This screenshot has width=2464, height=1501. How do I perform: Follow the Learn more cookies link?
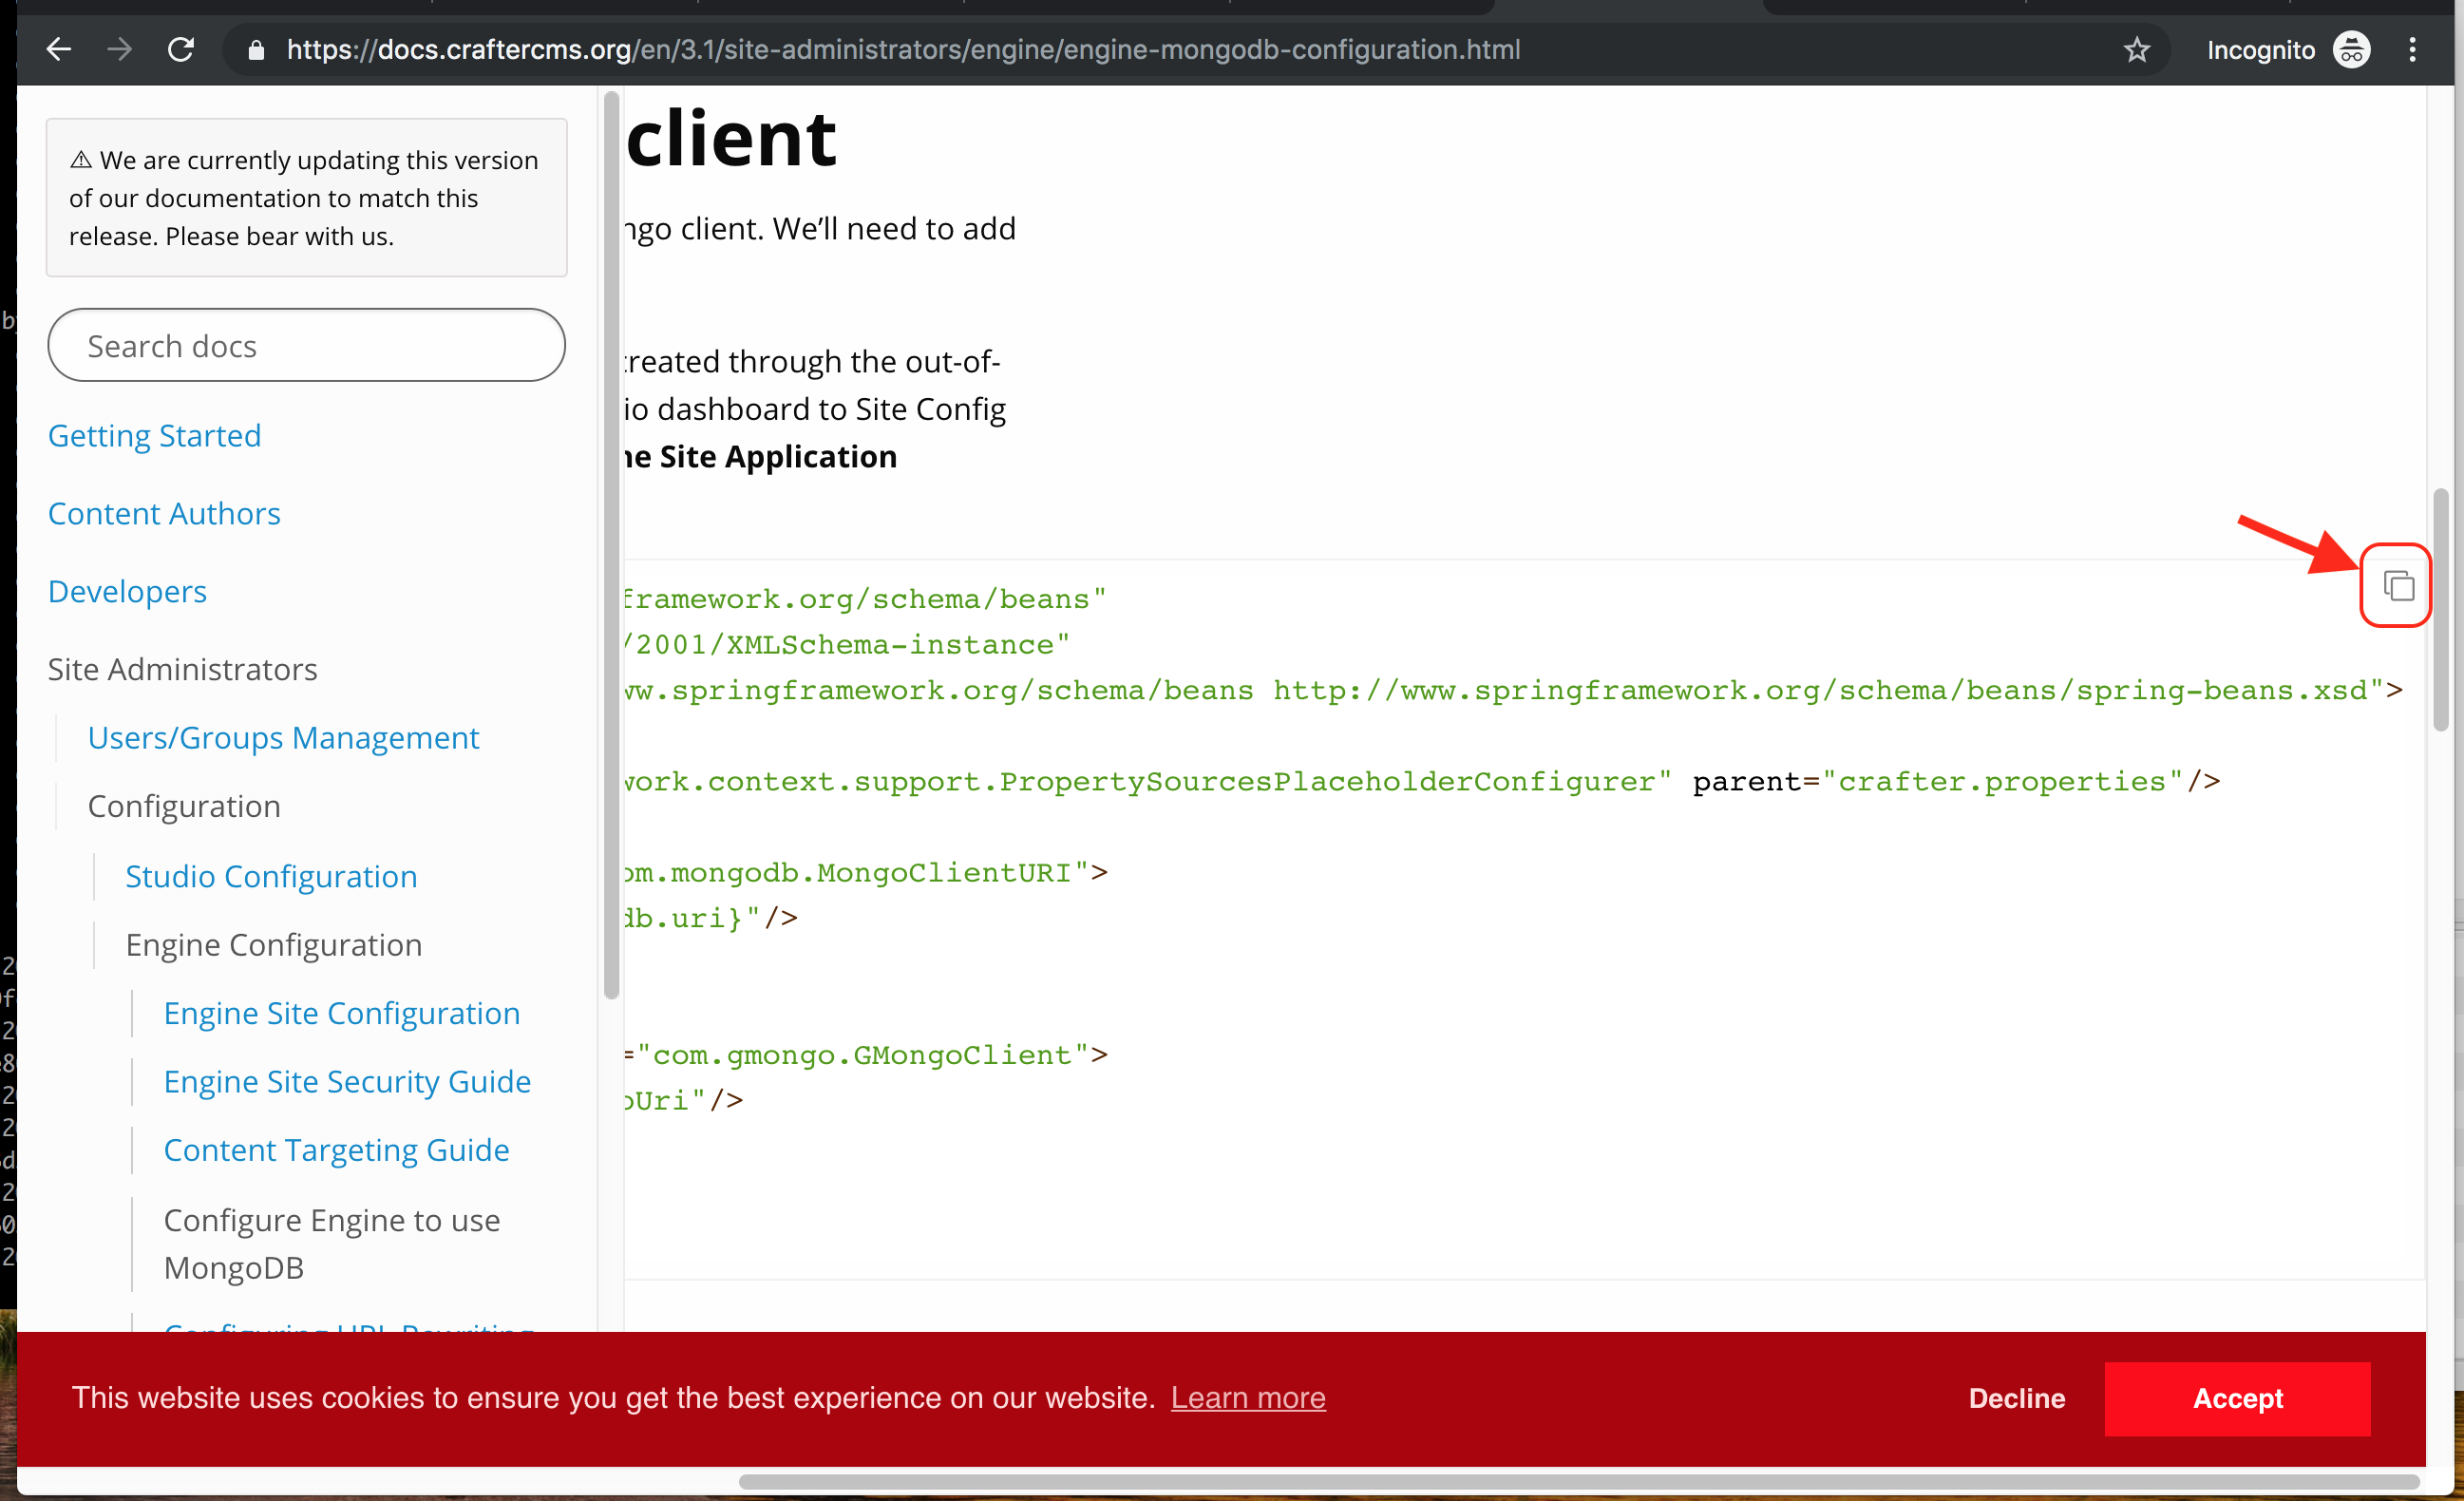tap(1247, 1398)
